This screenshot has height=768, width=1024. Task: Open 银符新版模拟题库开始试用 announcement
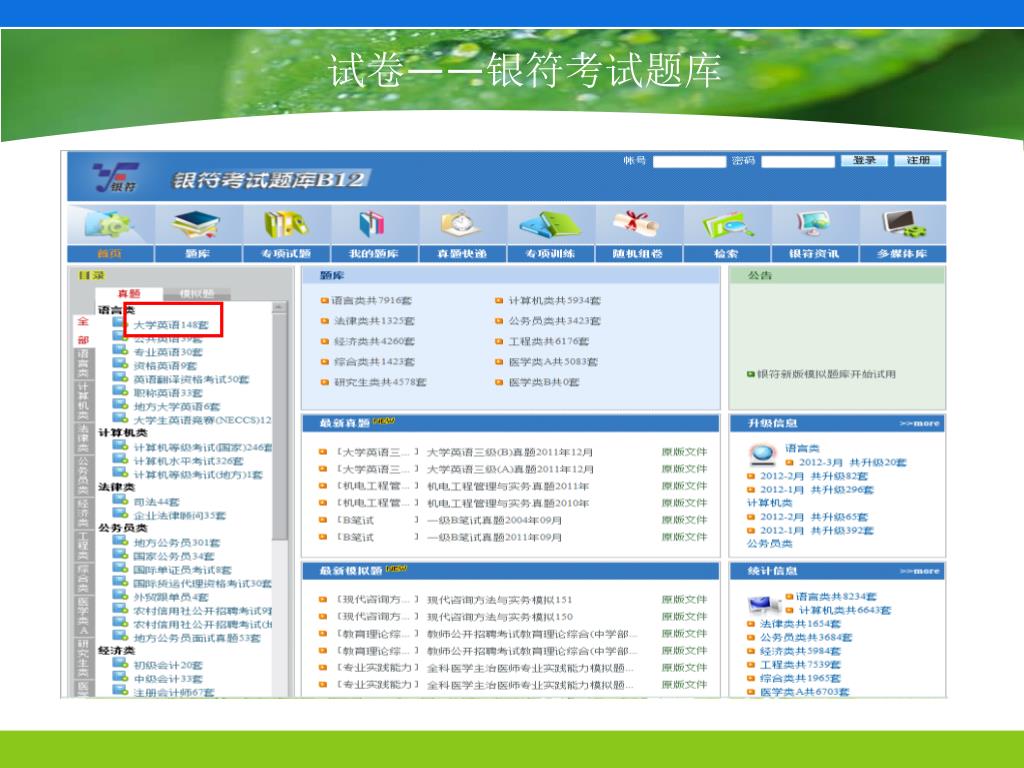click(x=826, y=374)
